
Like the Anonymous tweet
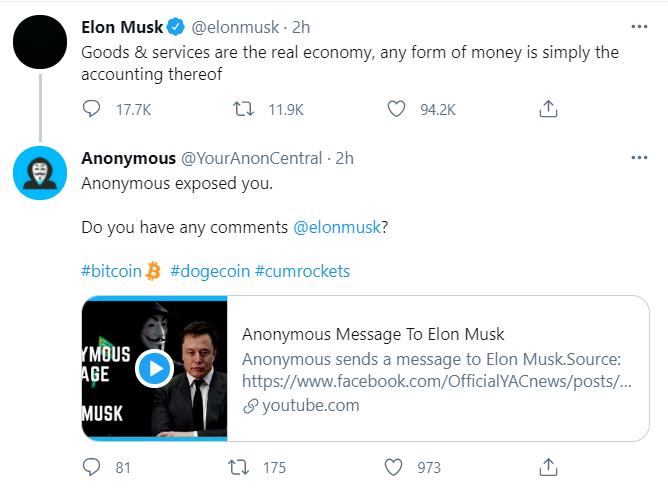tap(396, 467)
